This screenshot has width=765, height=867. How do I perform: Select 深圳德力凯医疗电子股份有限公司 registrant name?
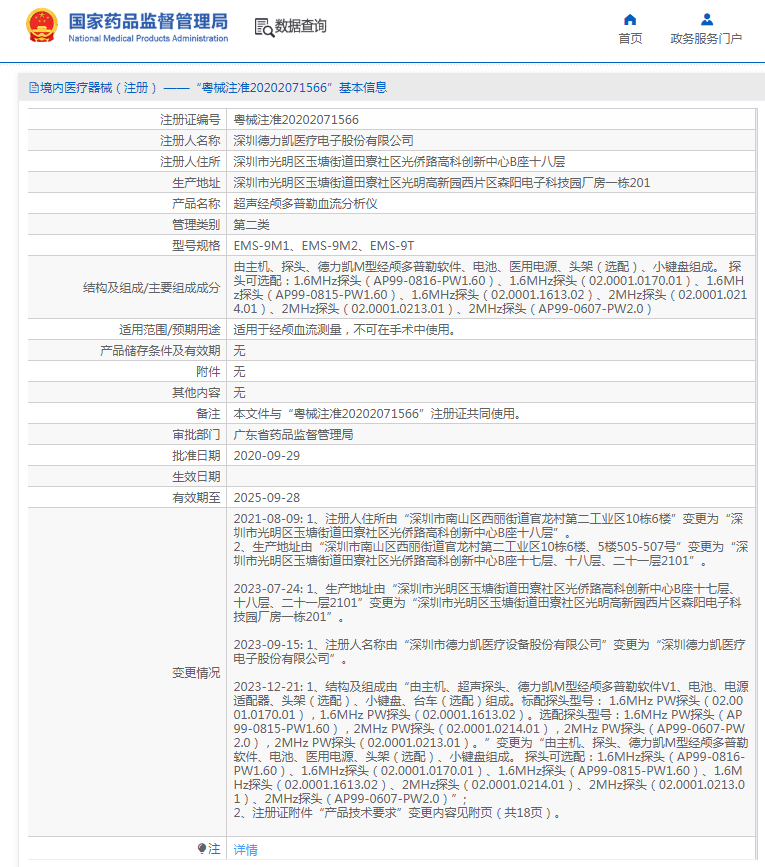(x=323, y=140)
